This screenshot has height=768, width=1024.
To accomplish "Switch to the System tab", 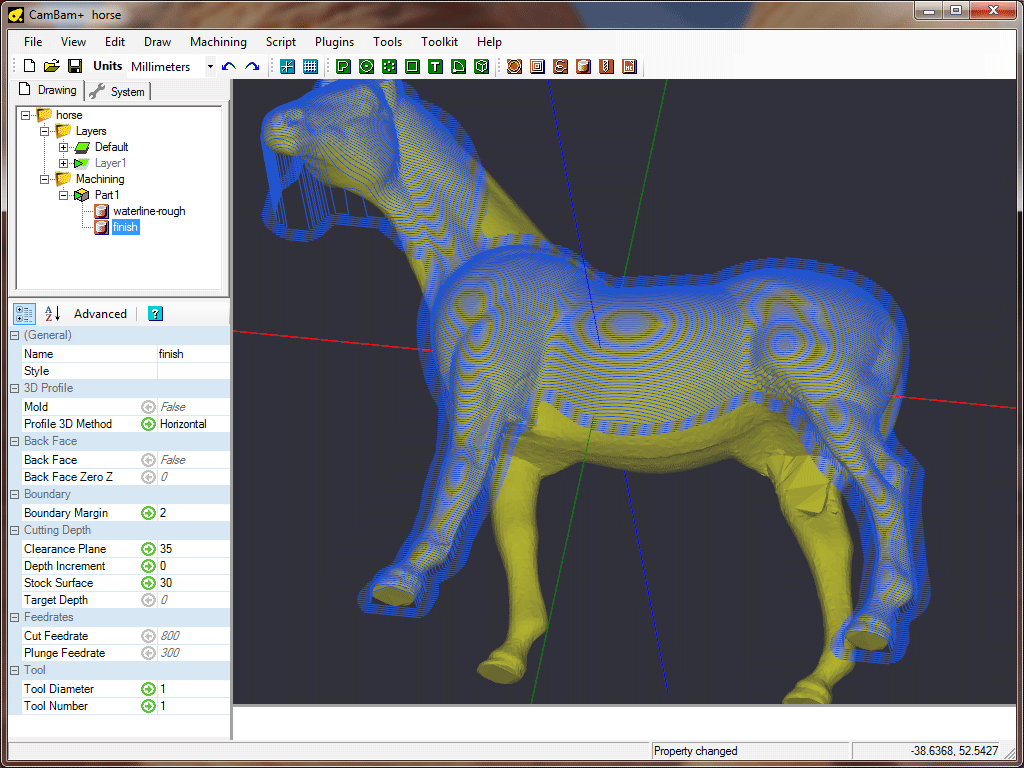I will 118,91.
